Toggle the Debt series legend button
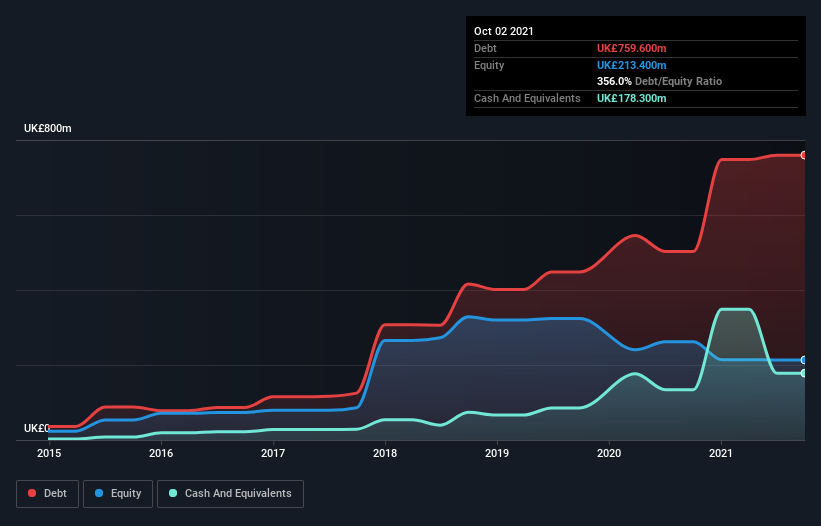This screenshot has height=526, width=821. (48, 494)
